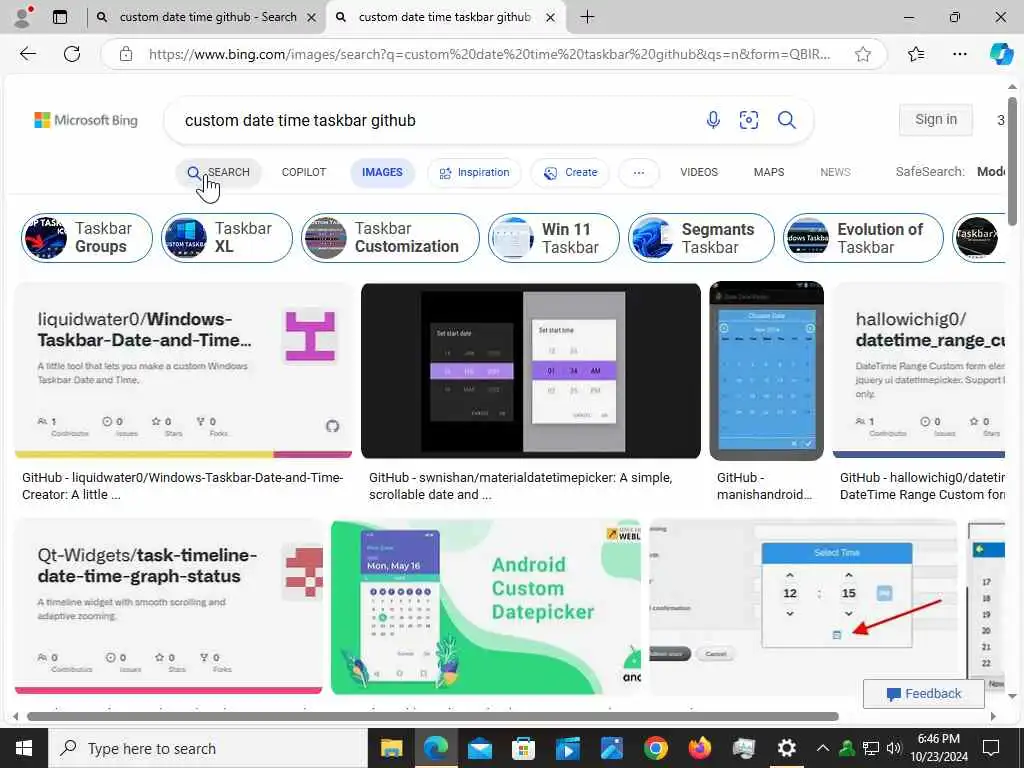Click the Create button
The image size is (1024, 768).
point(570,172)
